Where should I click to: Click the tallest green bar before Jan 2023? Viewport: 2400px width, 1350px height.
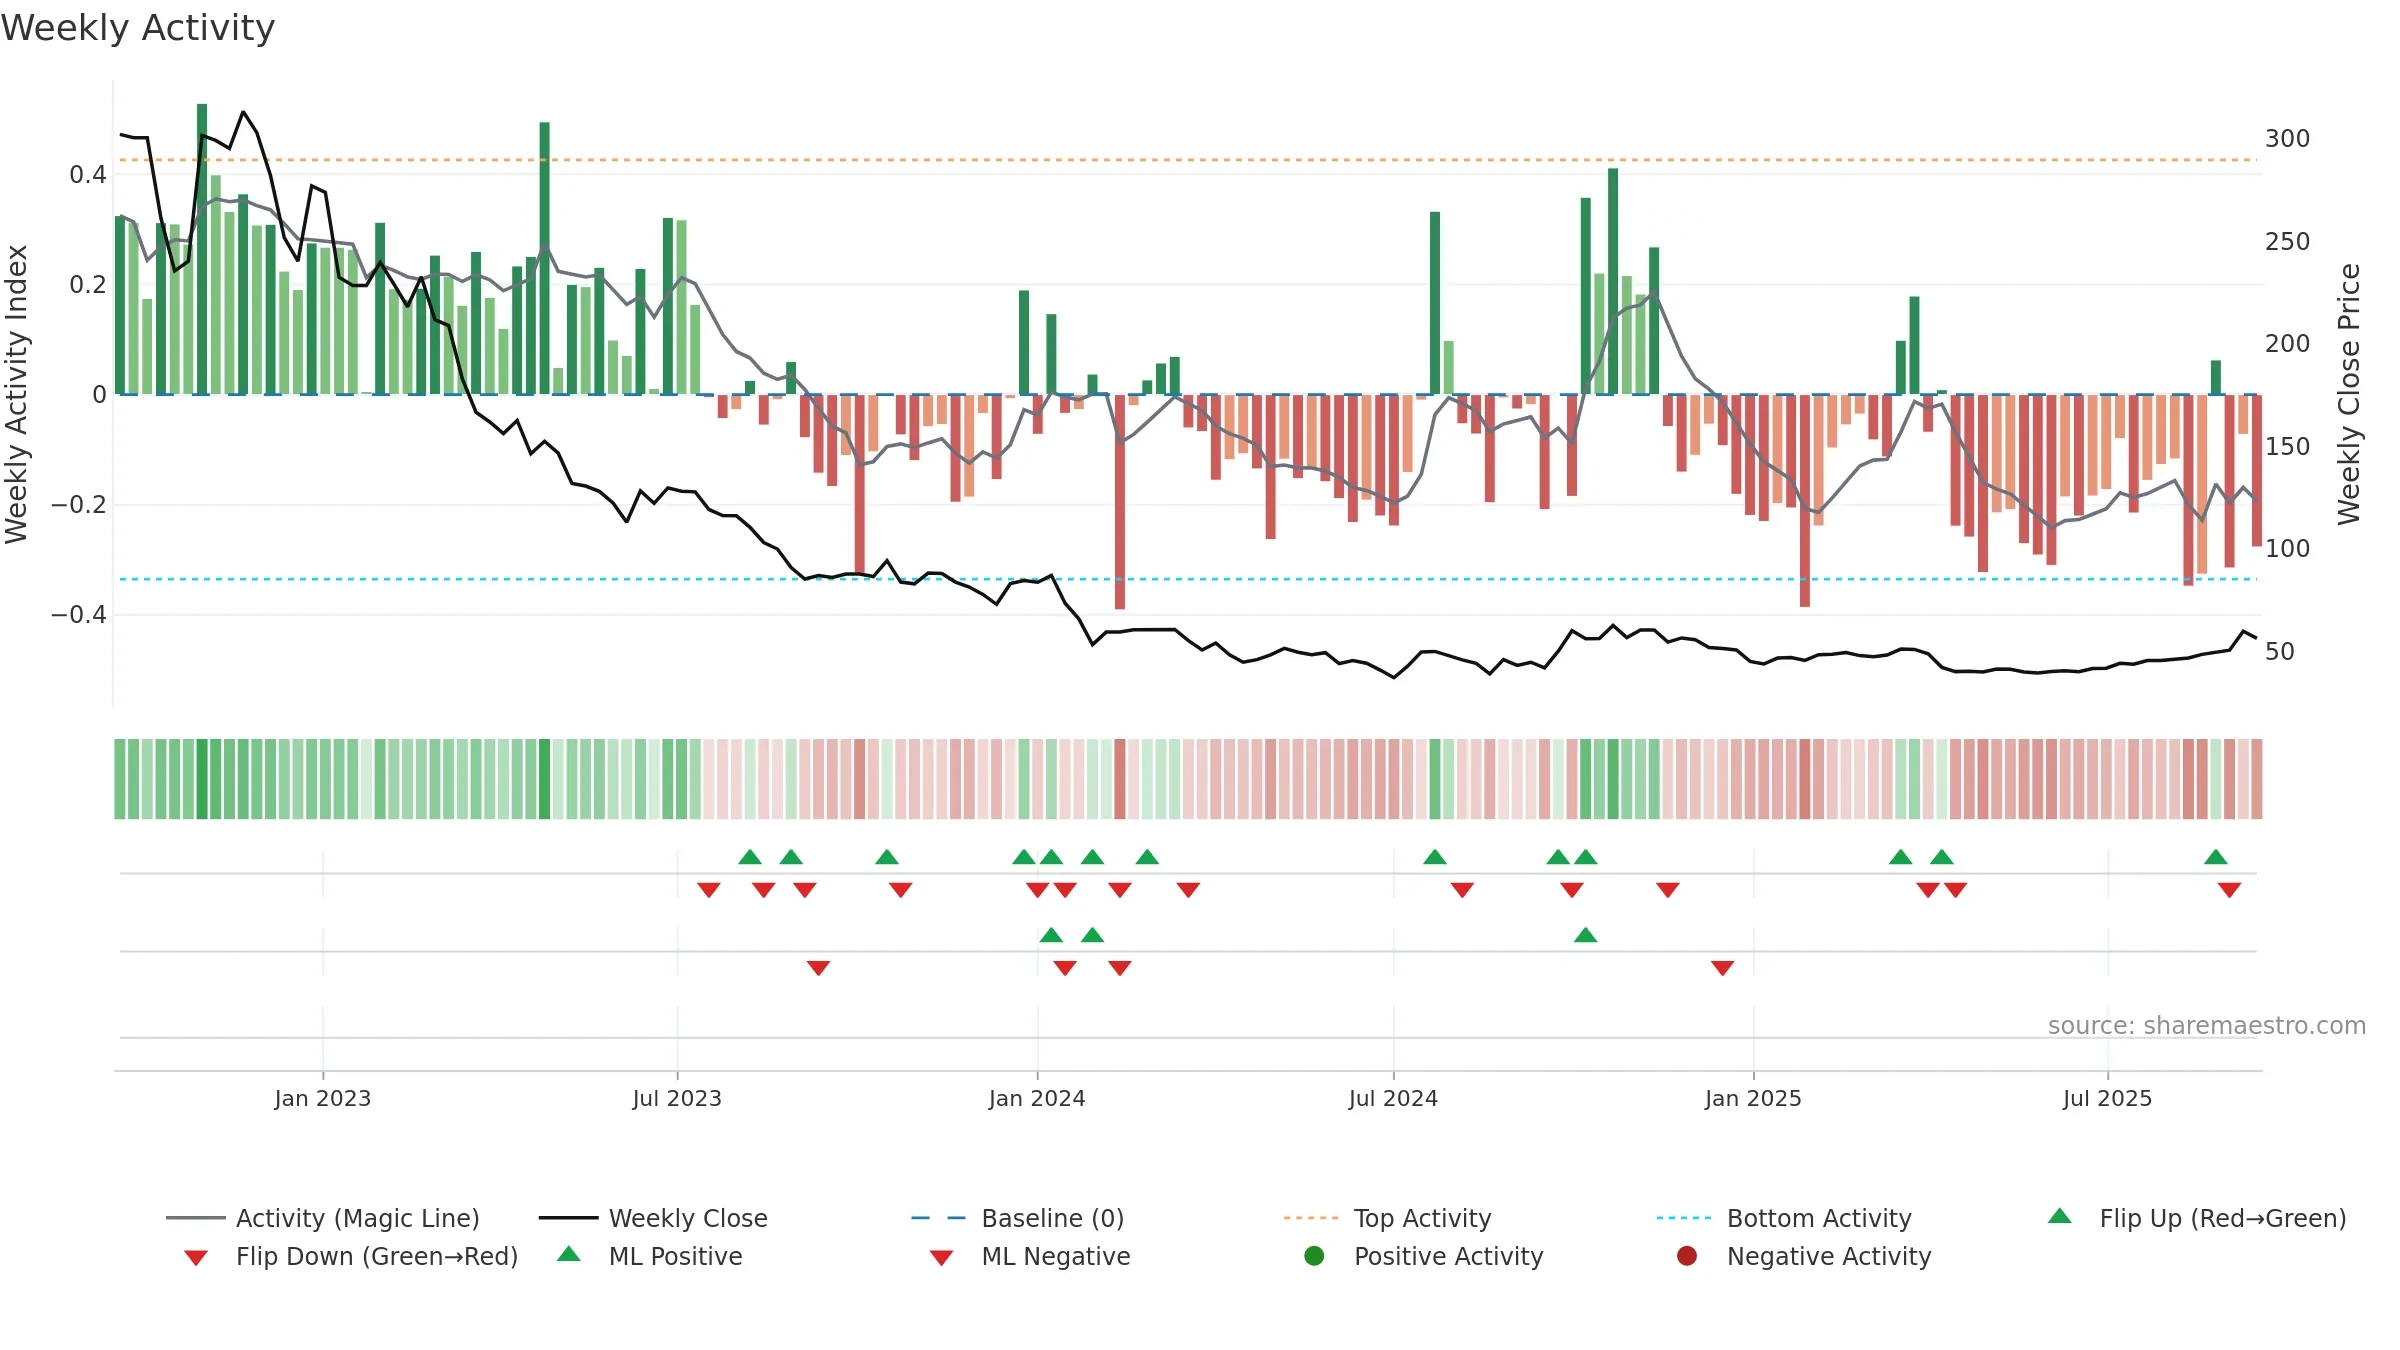(x=202, y=249)
